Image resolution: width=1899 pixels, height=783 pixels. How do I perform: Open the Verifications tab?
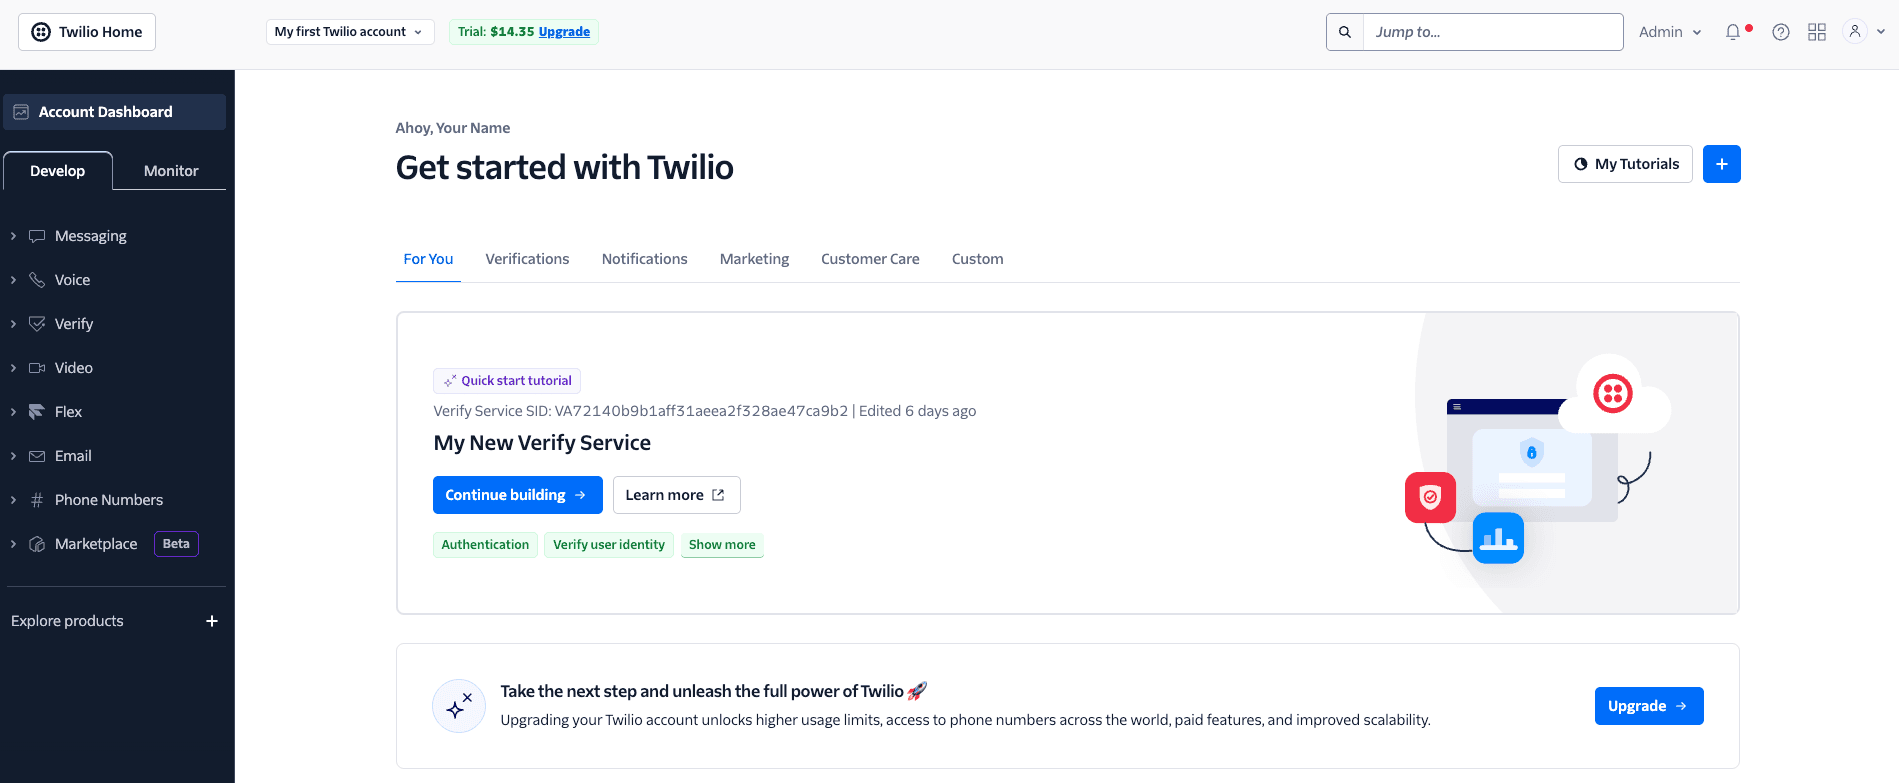[x=527, y=258]
